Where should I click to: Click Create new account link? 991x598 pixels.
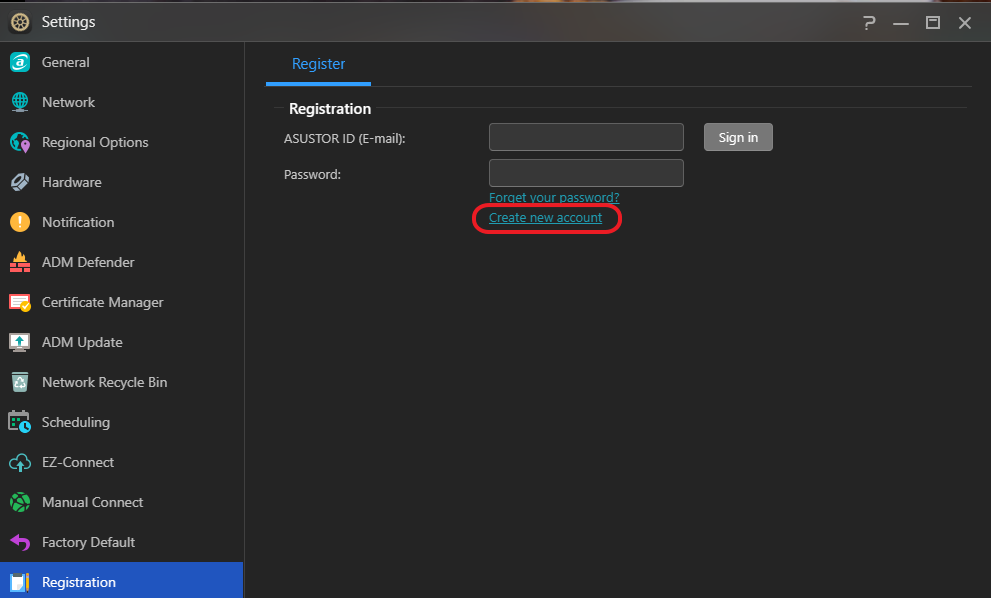545,217
